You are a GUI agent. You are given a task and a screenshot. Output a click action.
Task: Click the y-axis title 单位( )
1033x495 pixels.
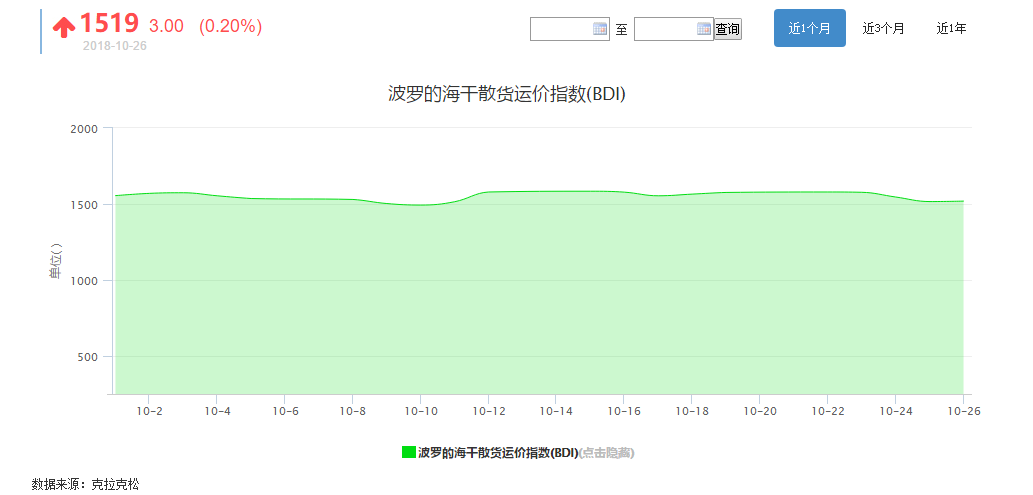click(x=57, y=262)
